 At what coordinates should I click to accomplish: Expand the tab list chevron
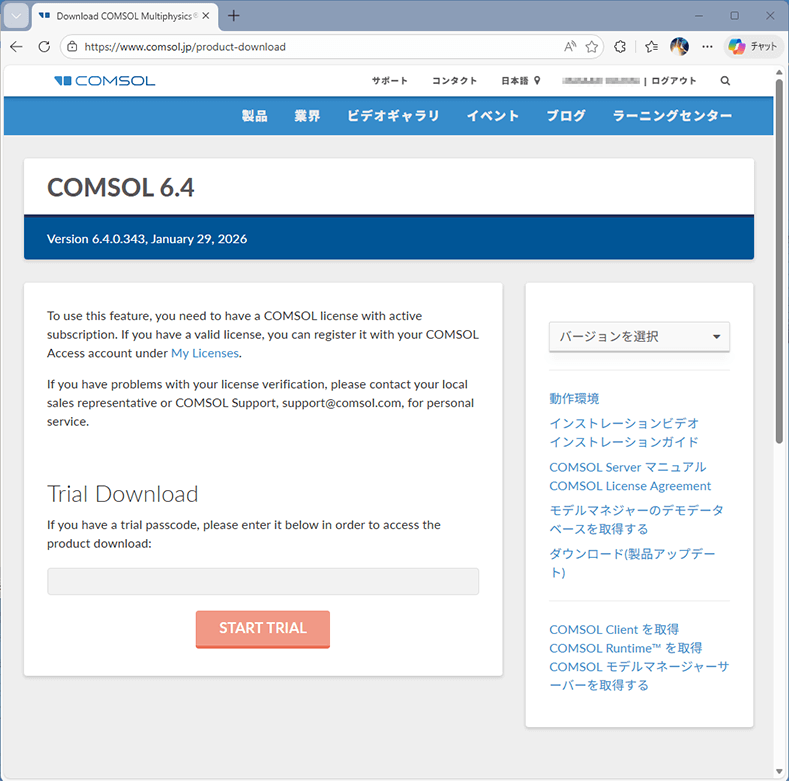17,16
